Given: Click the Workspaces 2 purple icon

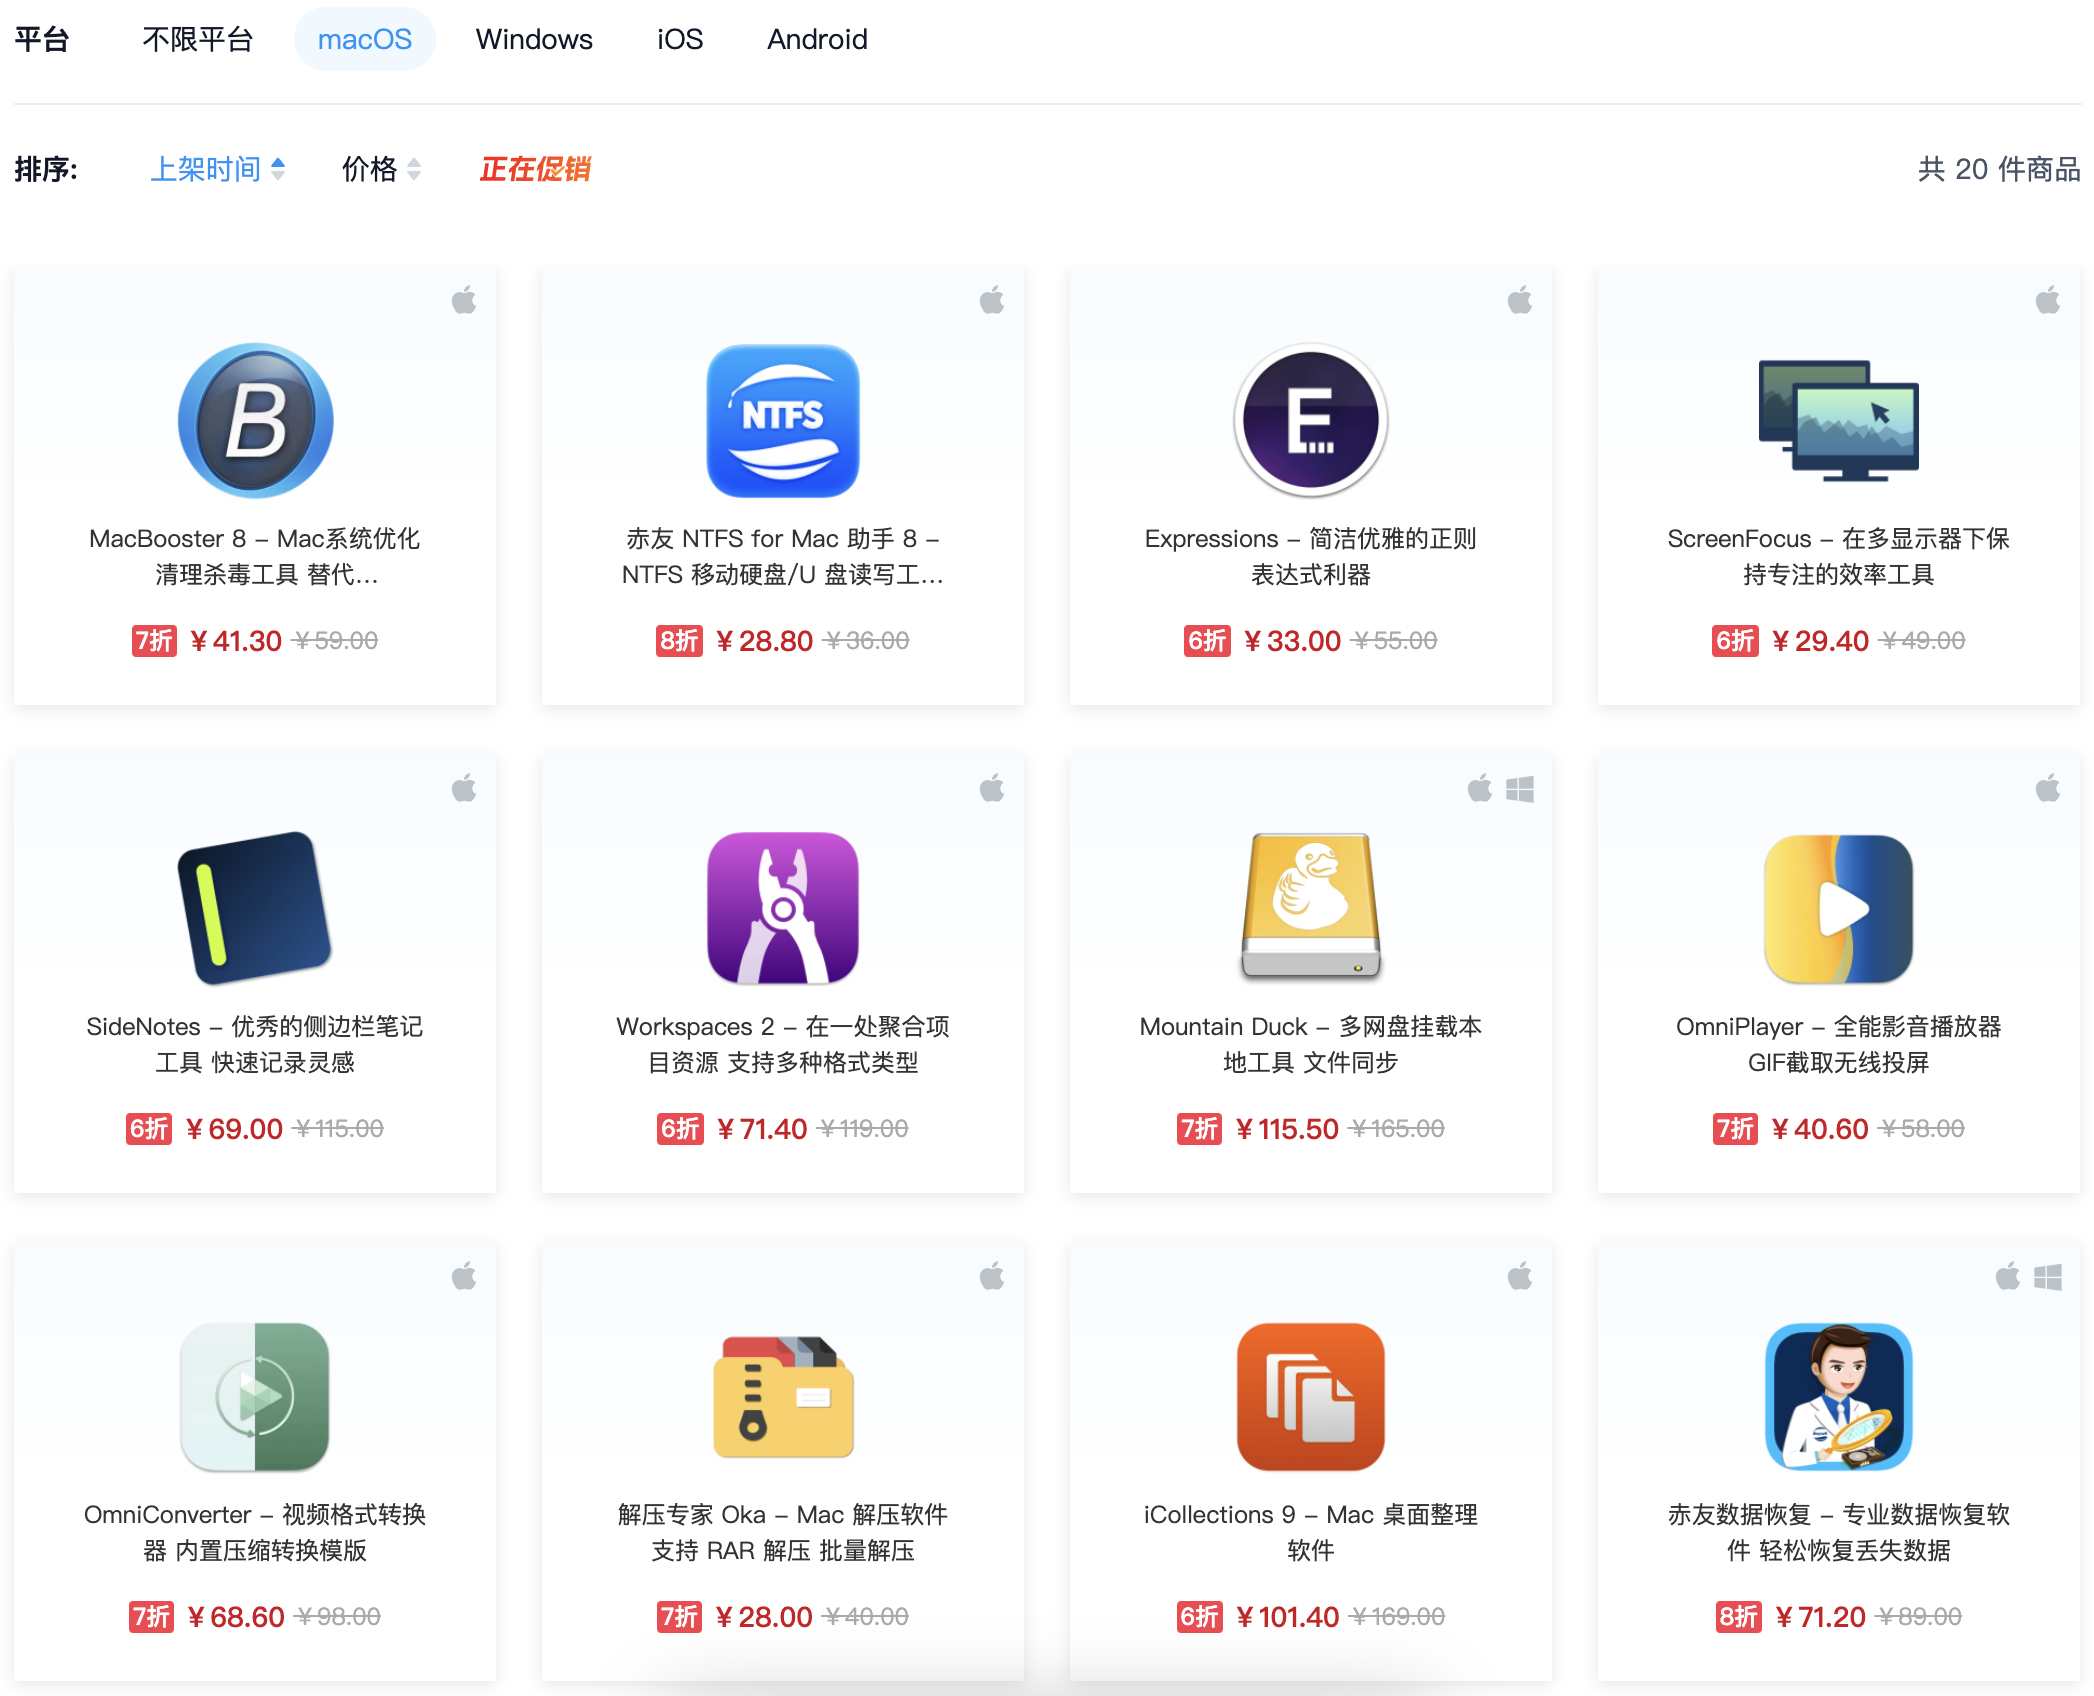Looking at the screenshot, I should click(783, 908).
